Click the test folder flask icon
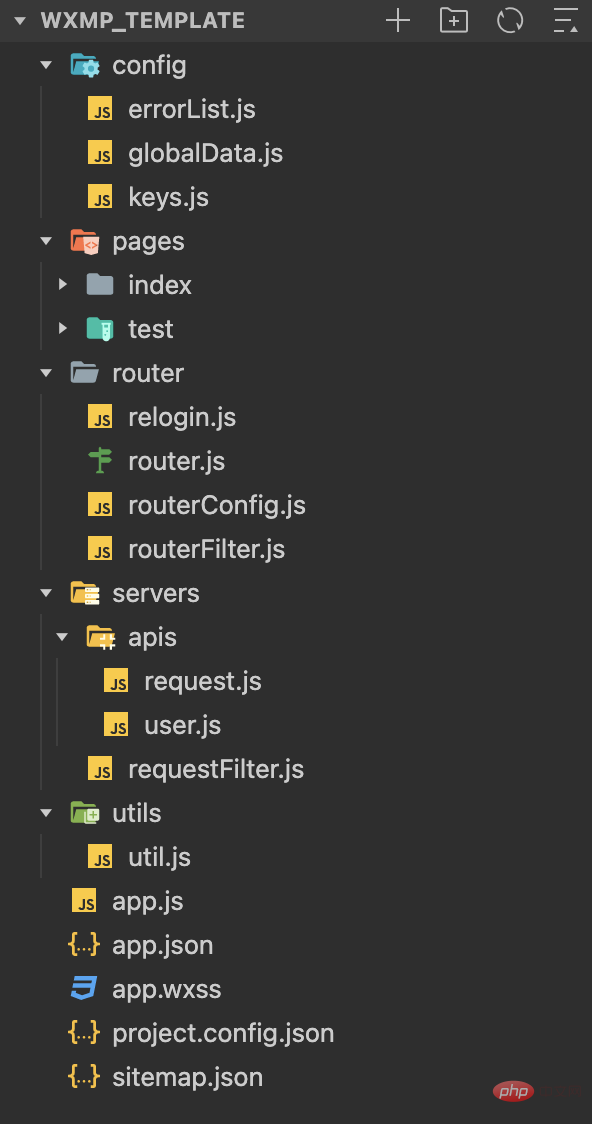The height and width of the screenshot is (1124, 592). point(100,329)
